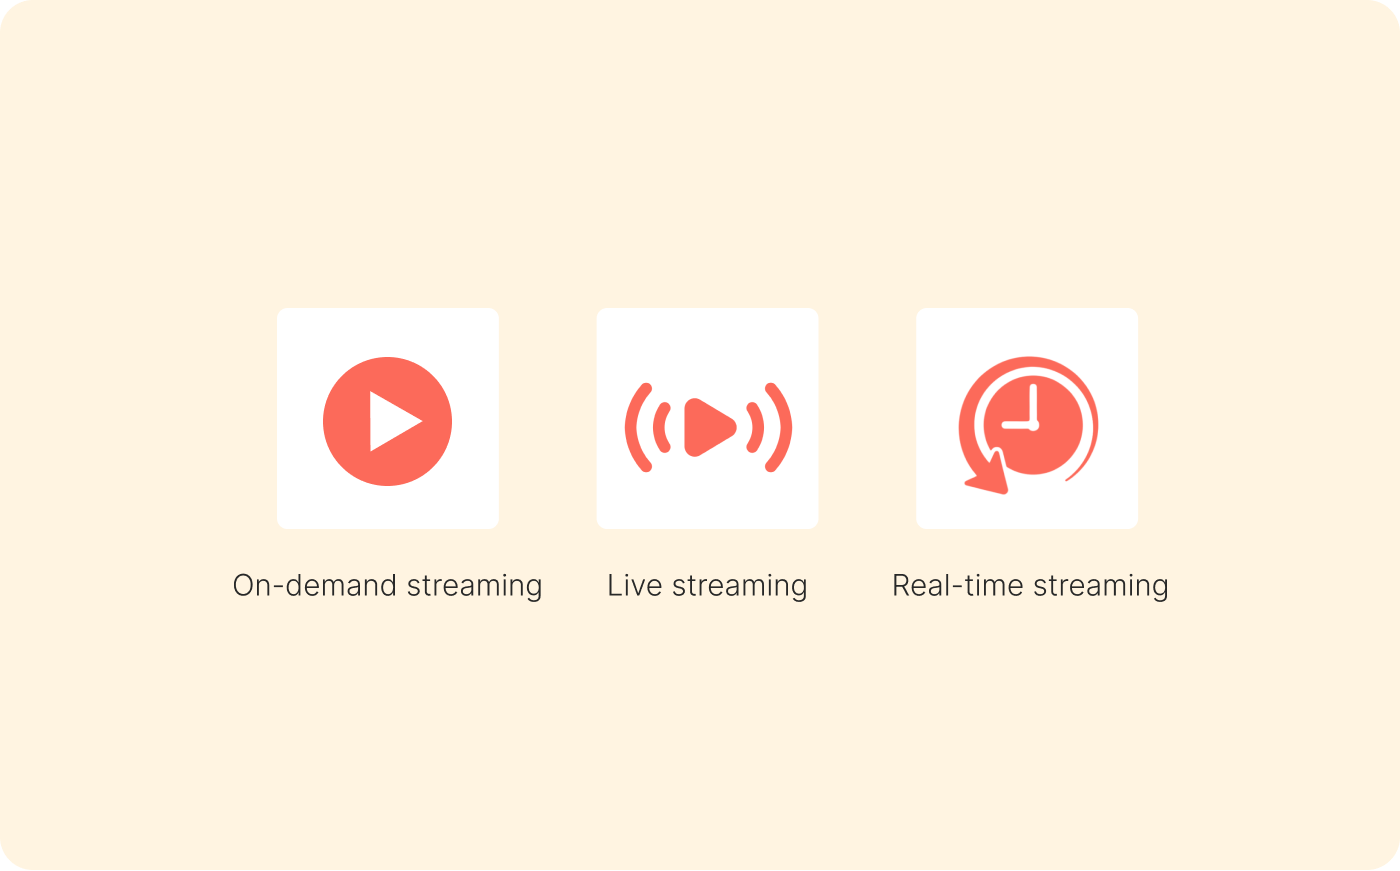The image size is (1400, 871).
Task: Select the white card behind the live icon
Action: [x=708, y=418]
